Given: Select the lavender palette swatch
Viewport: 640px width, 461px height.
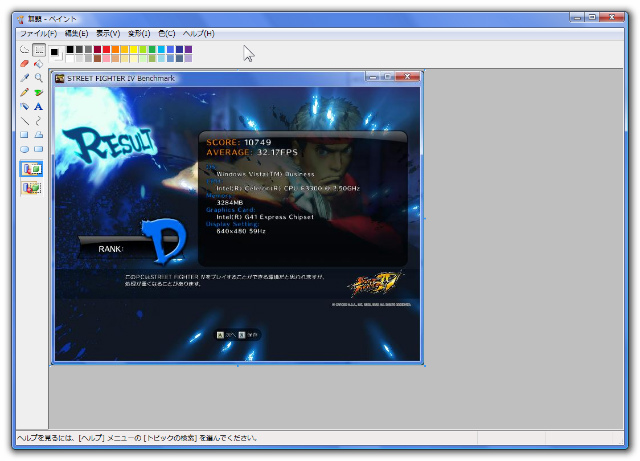Looking at the screenshot, I should click(188, 58).
